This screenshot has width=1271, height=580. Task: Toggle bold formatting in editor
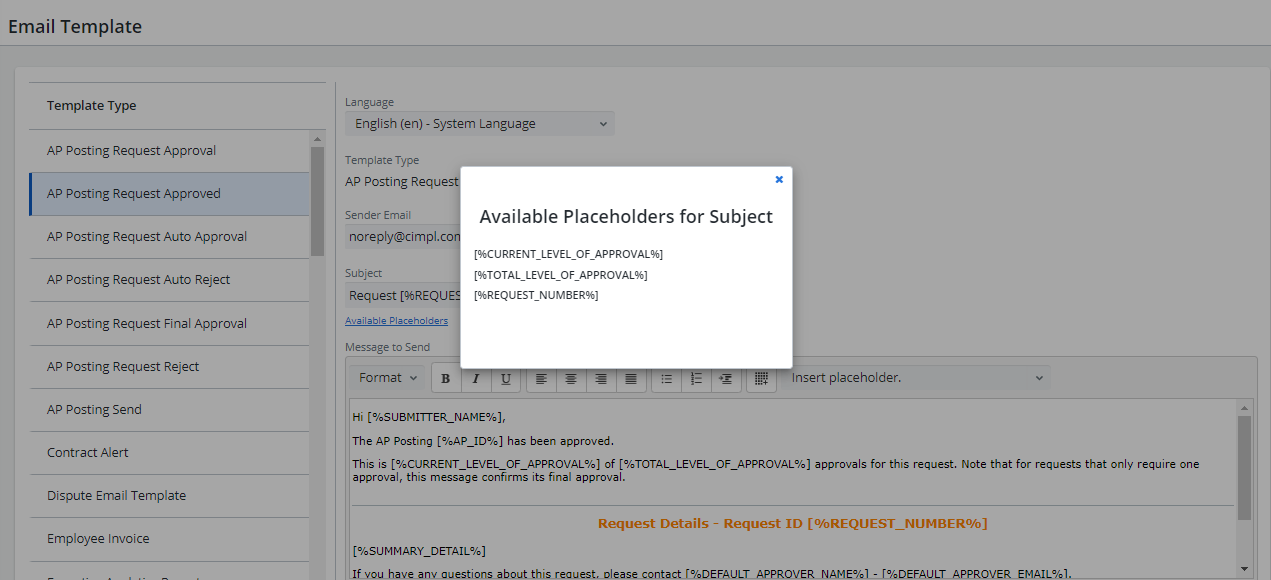(446, 378)
